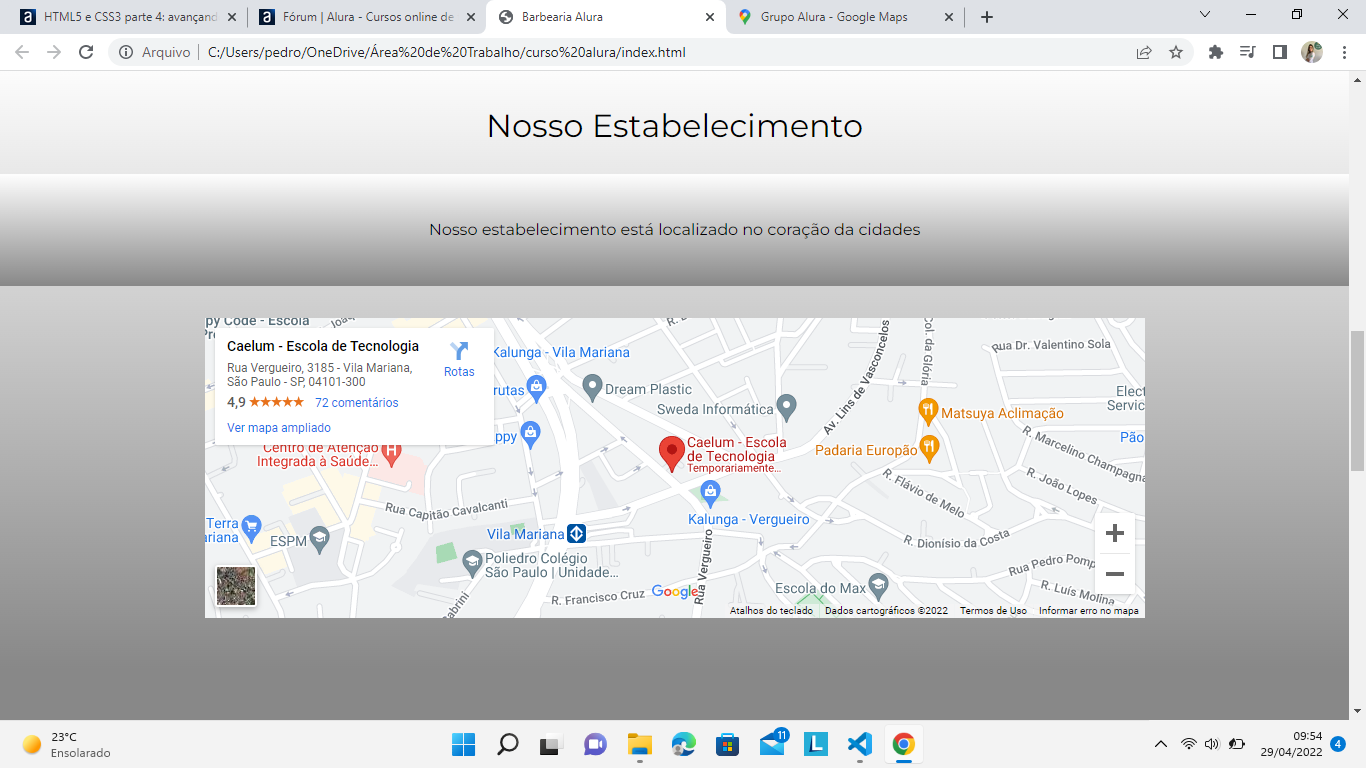Click the Nosso Estabelecimento heading text
Screen dimensions: 1366x768
click(674, 126)
